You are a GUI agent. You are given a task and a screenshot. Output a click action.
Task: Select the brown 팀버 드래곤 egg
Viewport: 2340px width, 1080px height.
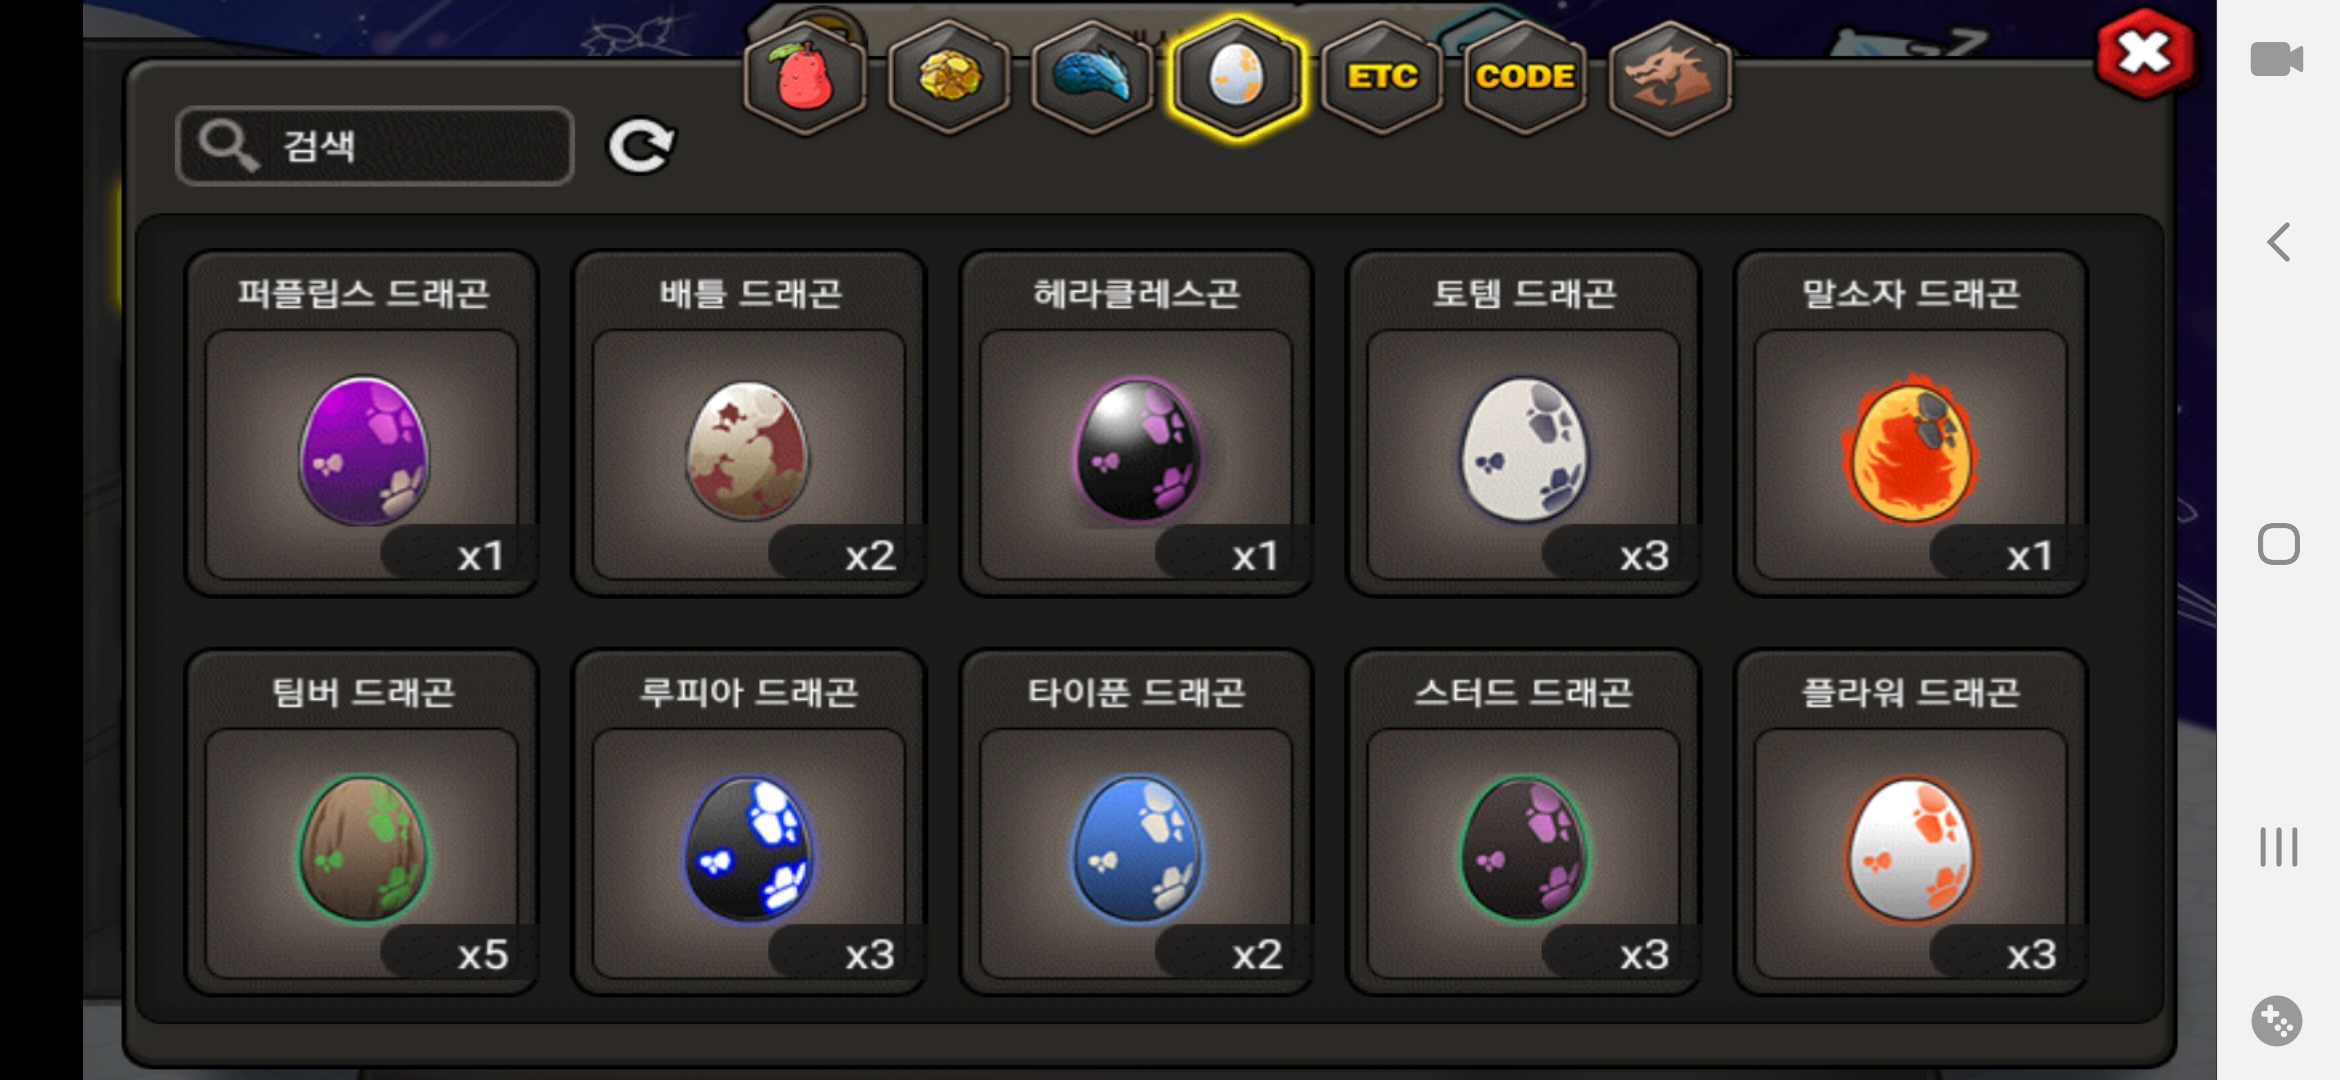[362, 822]
